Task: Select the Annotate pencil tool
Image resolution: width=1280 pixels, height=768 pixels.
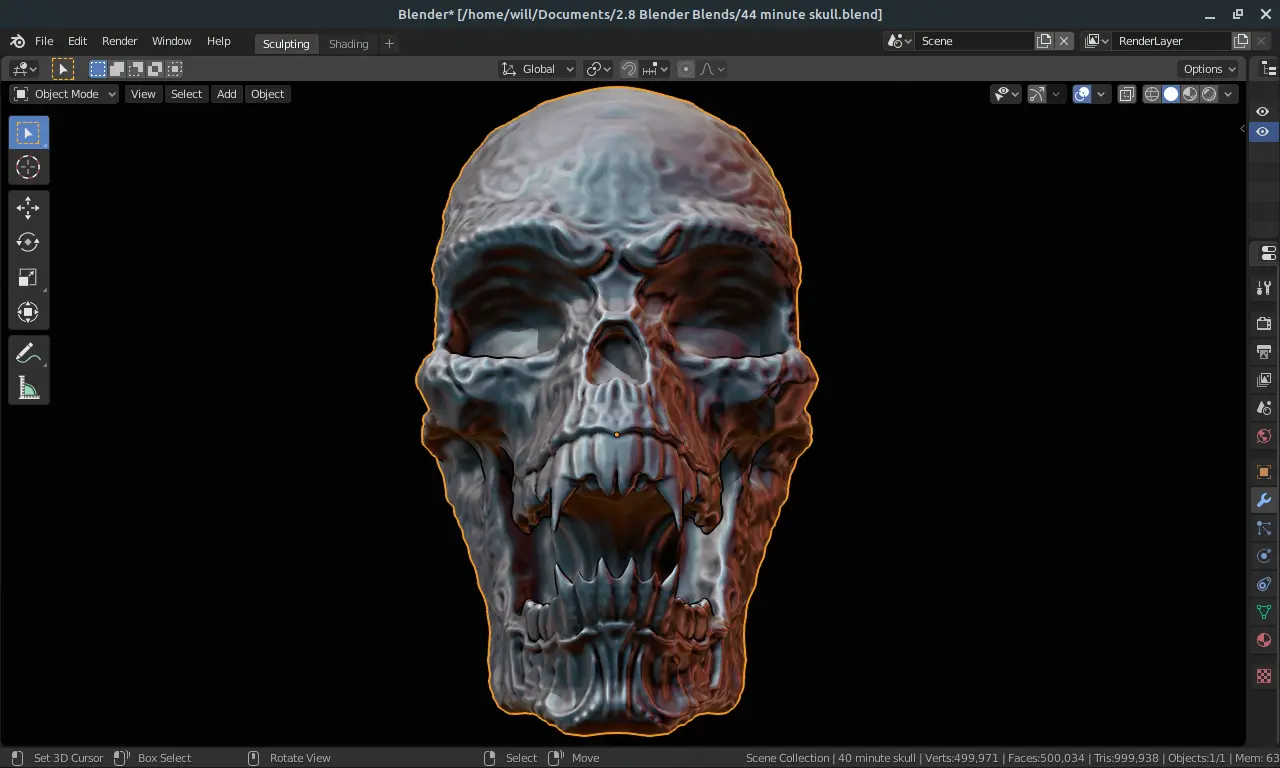Action: [28, 354]
